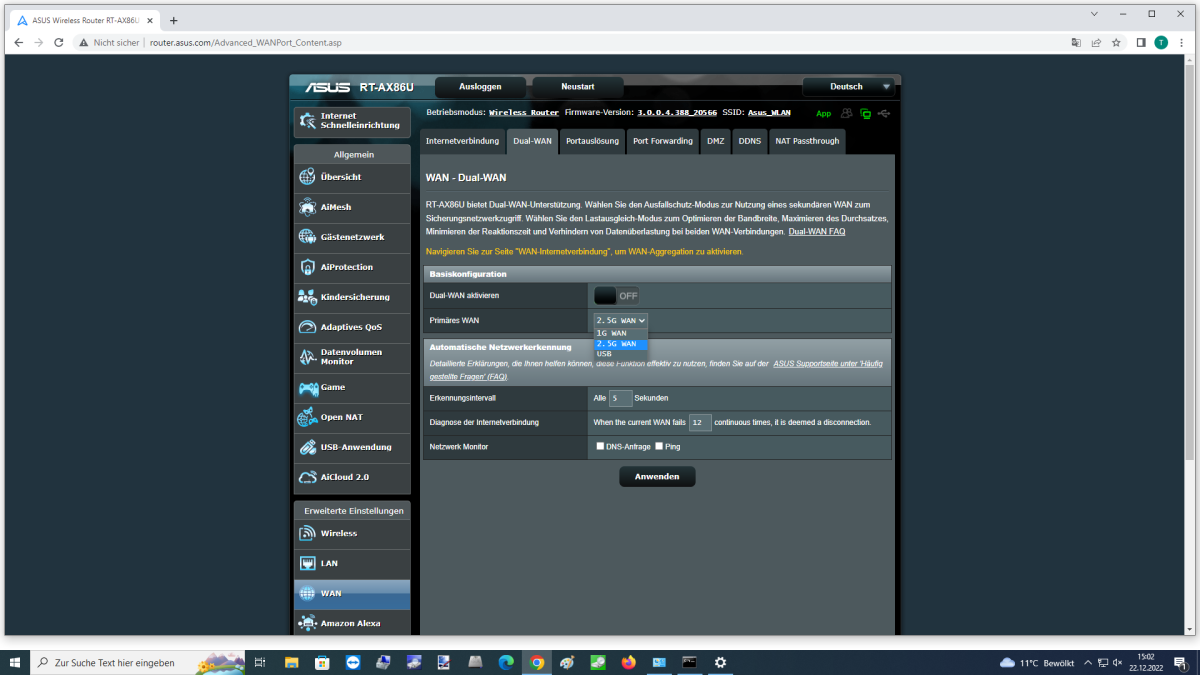Image resolution: width=1200 pixels, height=675 pixels.
Task: Select 1G WAN option
Action: 621,333
